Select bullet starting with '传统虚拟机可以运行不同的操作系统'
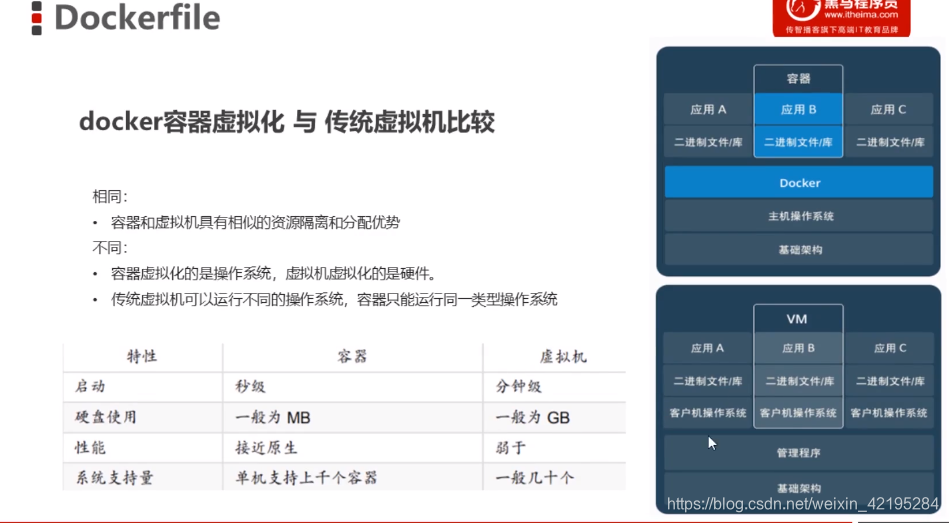949x523 pixels. (334, 299)
